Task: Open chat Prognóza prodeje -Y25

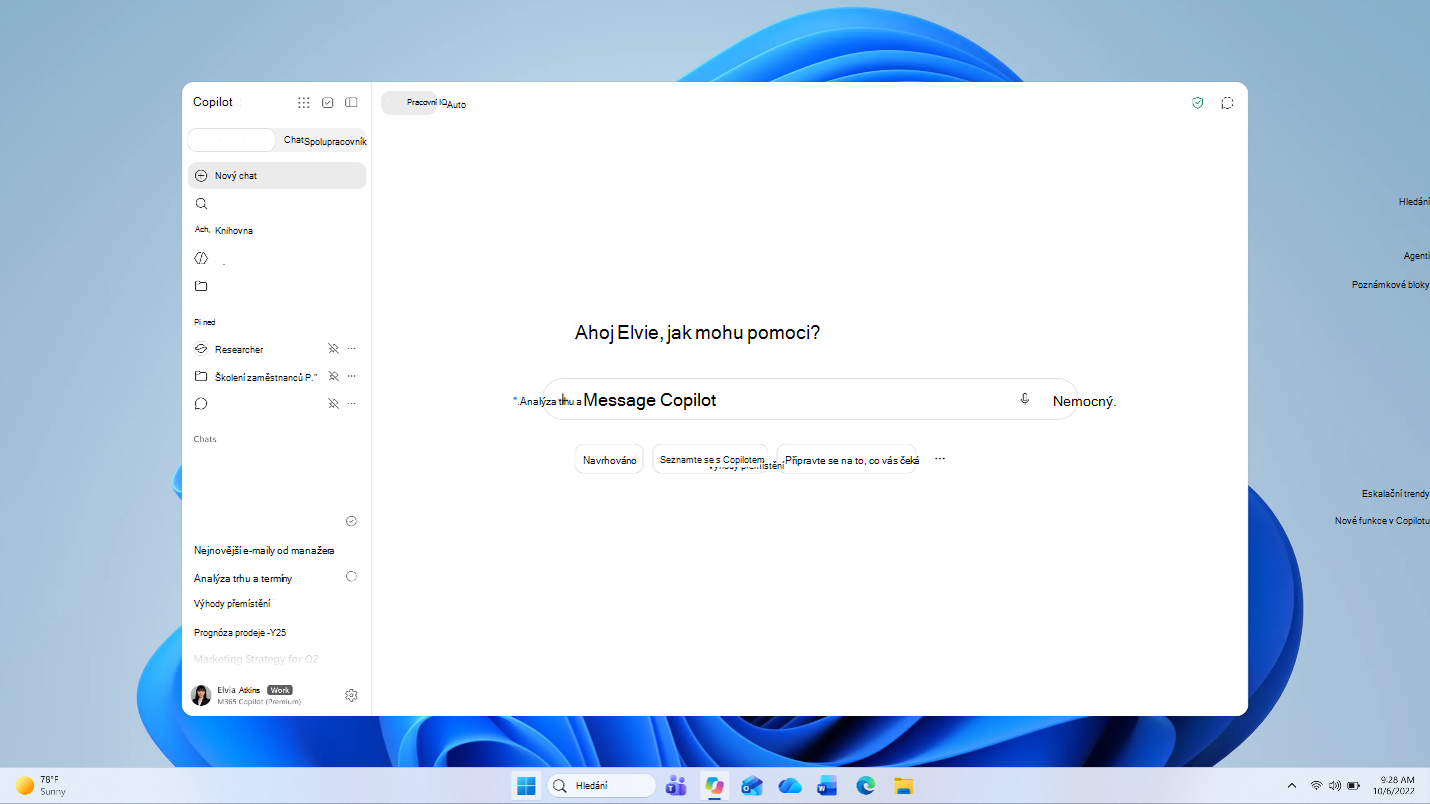Action: click(x=241, y=633)
